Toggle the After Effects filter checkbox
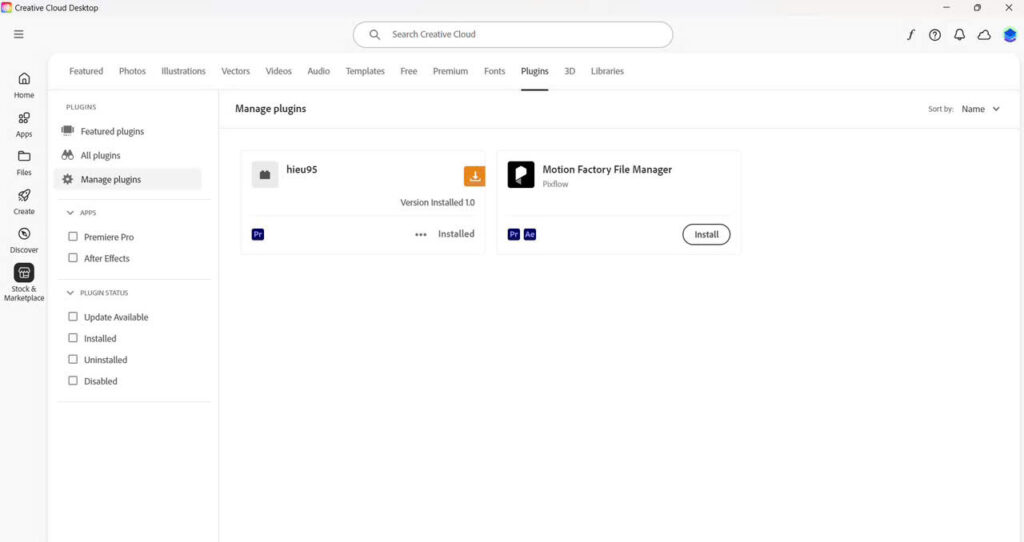Viewport: 1024px width, 542px height. 73,258
